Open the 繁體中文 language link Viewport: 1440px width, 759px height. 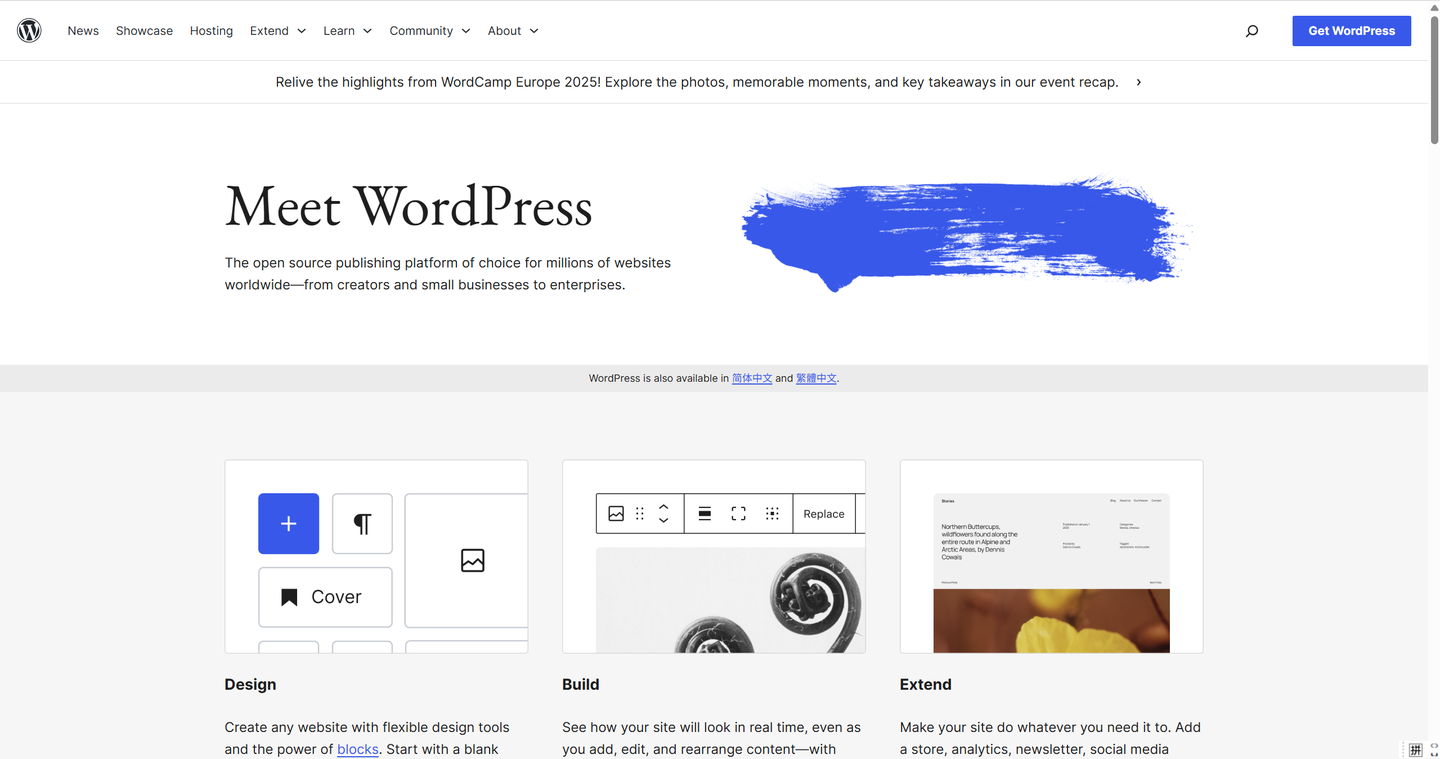point(816,378)
